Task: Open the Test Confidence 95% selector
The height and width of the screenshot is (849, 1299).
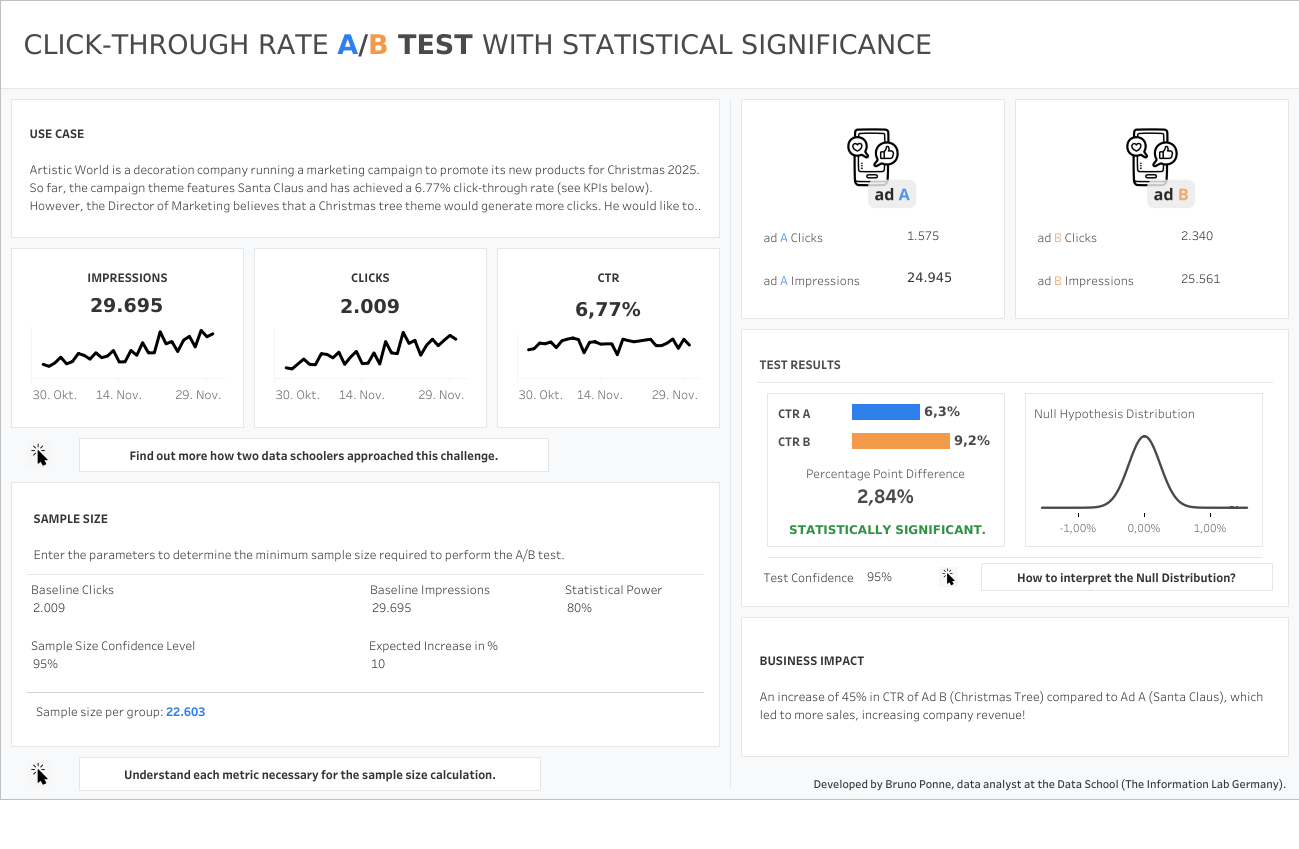Action: point(879,577)
